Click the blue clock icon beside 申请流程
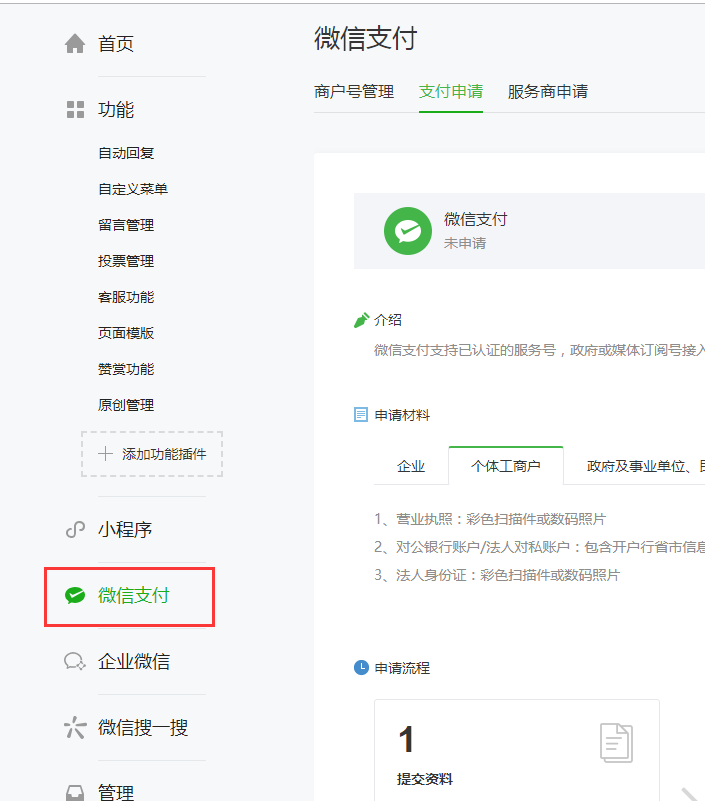Viewport: 705px width, 801px height. 361,668
